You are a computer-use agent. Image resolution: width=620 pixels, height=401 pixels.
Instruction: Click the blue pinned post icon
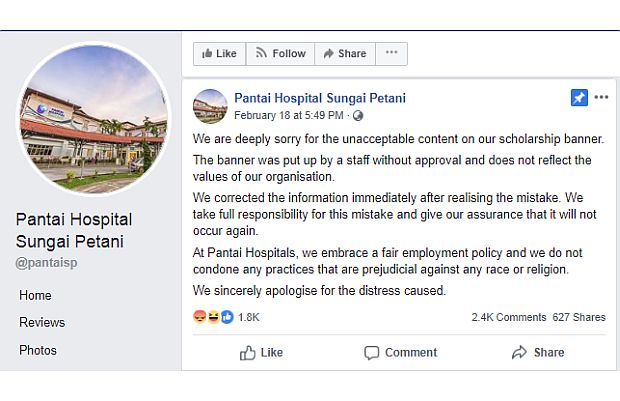(x=579, y=98)
